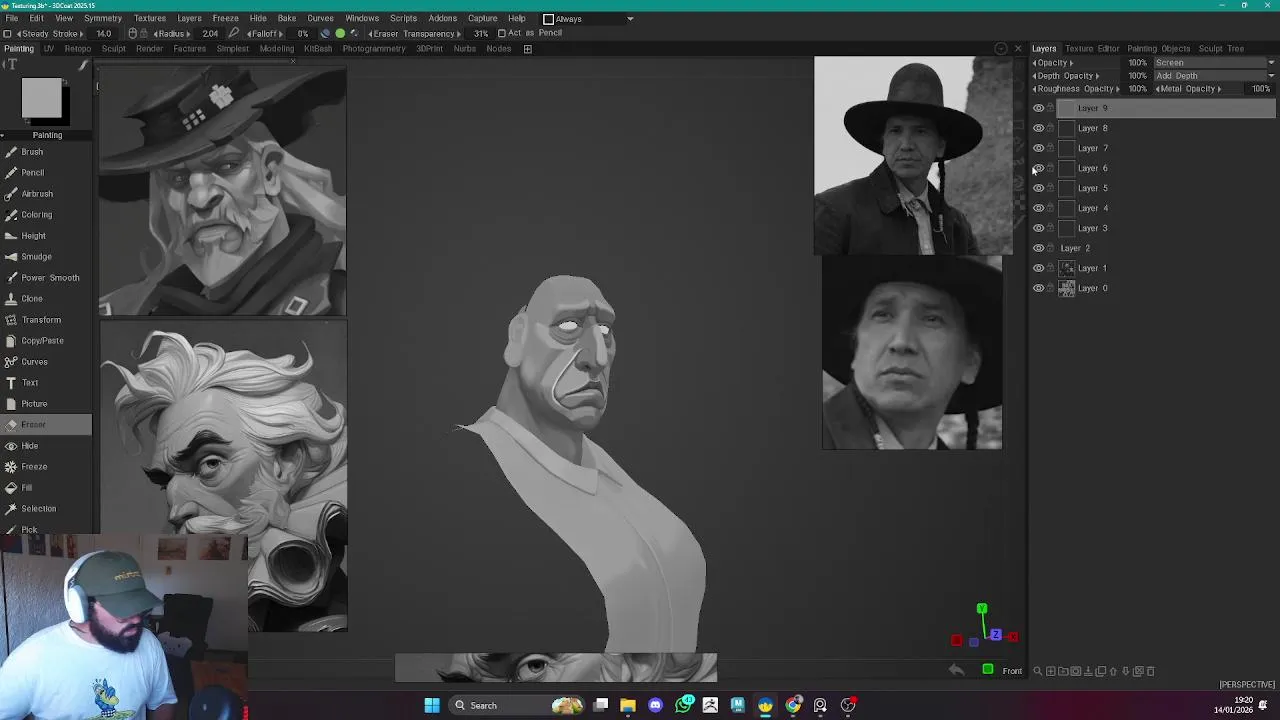
Task: Click the Falloff decrease arrow
Action: coord(249,33)
